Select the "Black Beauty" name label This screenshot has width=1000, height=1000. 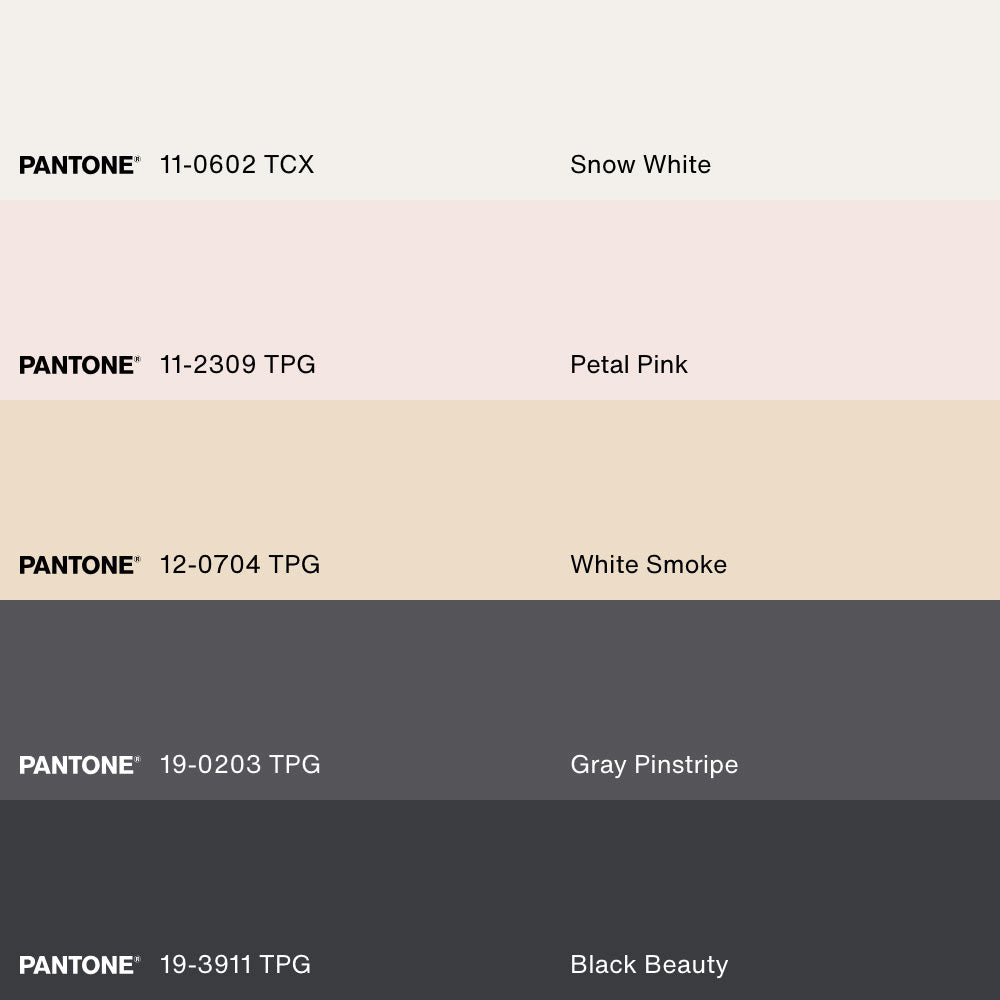649,965
